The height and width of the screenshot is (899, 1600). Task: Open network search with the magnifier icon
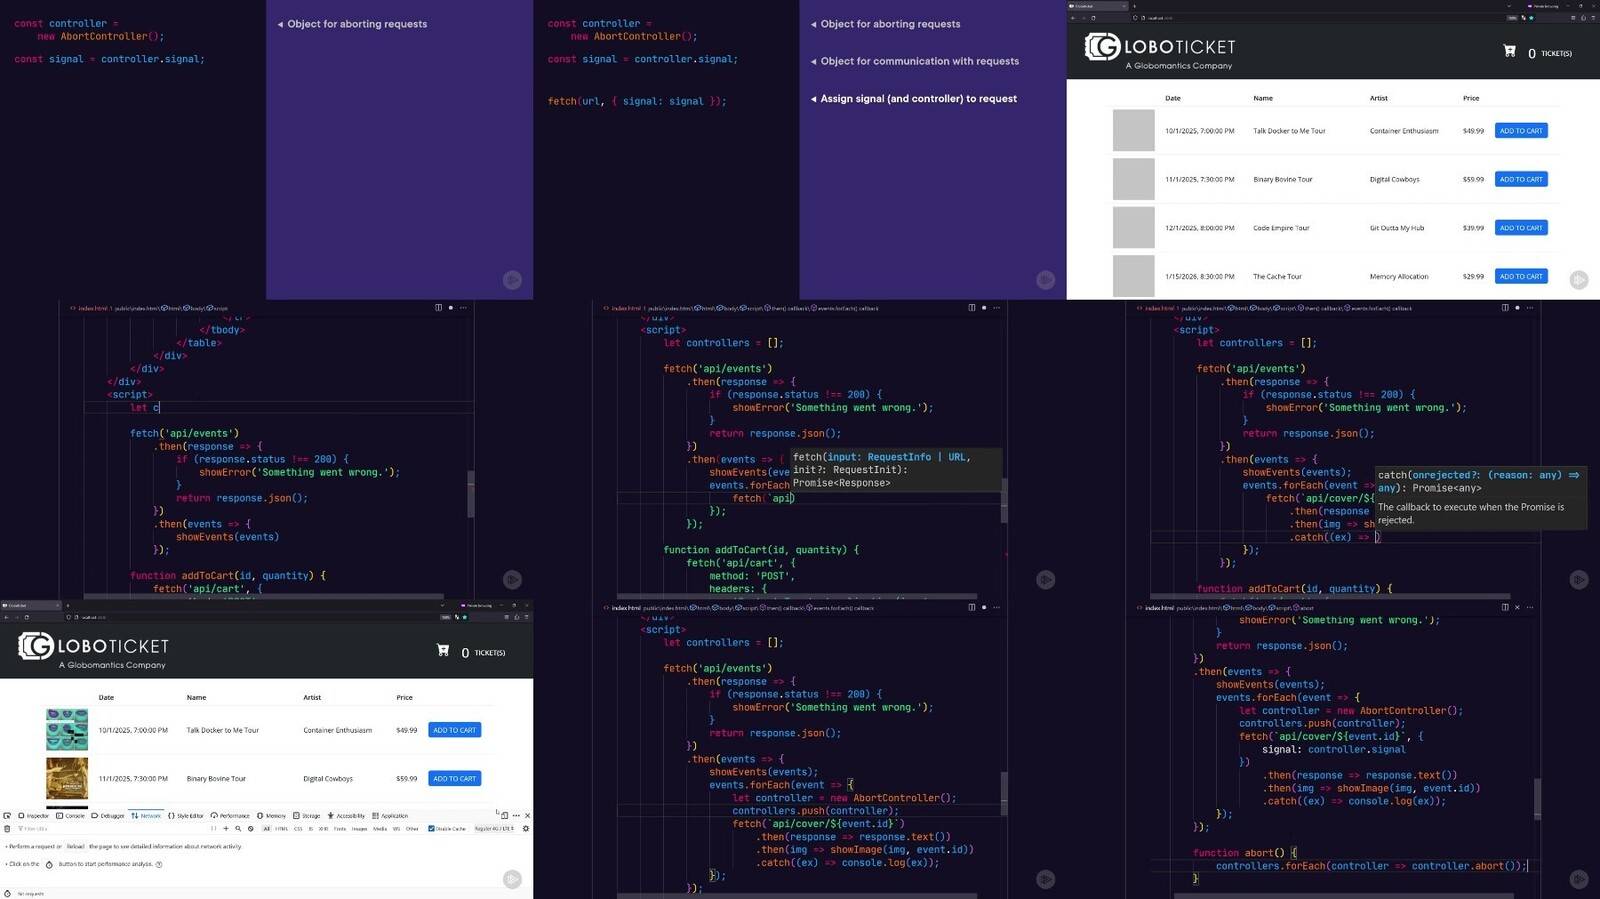pyautogui.click(x=238, y=829)
